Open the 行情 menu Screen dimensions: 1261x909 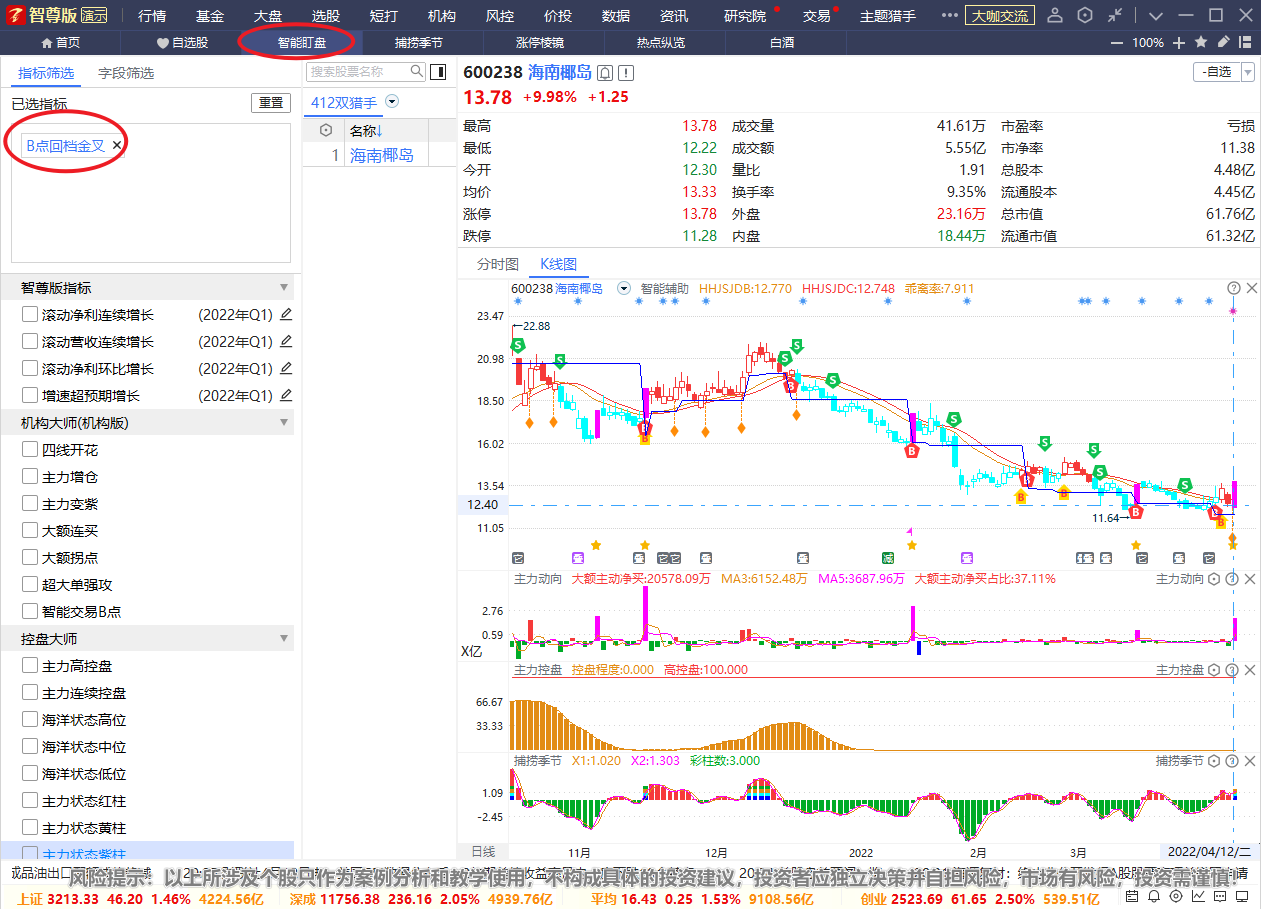pyautogui.click(x=152, y=16)
